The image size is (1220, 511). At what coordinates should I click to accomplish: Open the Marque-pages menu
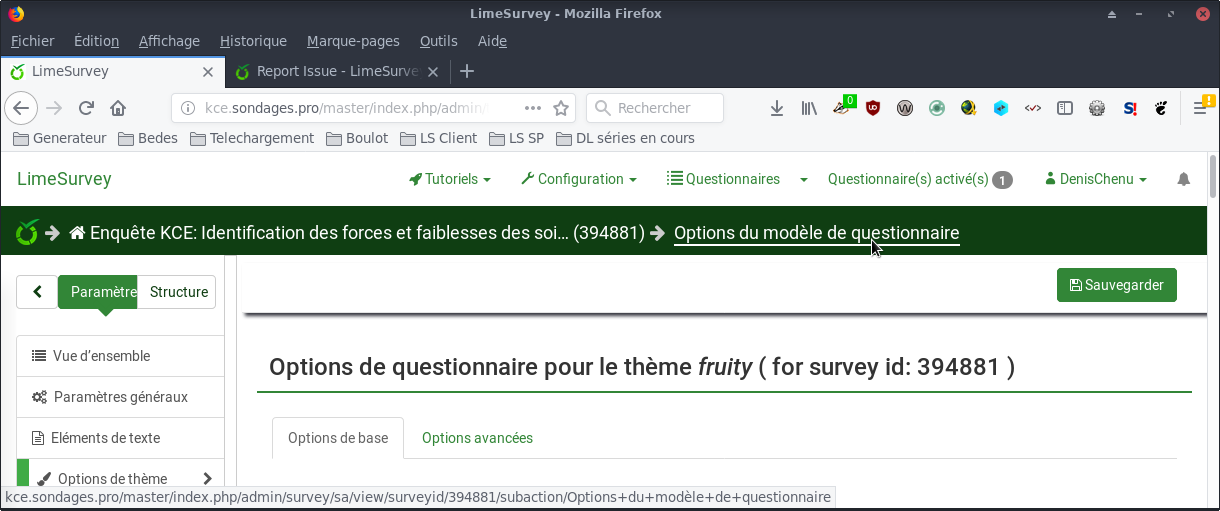(x=353, y=41)
